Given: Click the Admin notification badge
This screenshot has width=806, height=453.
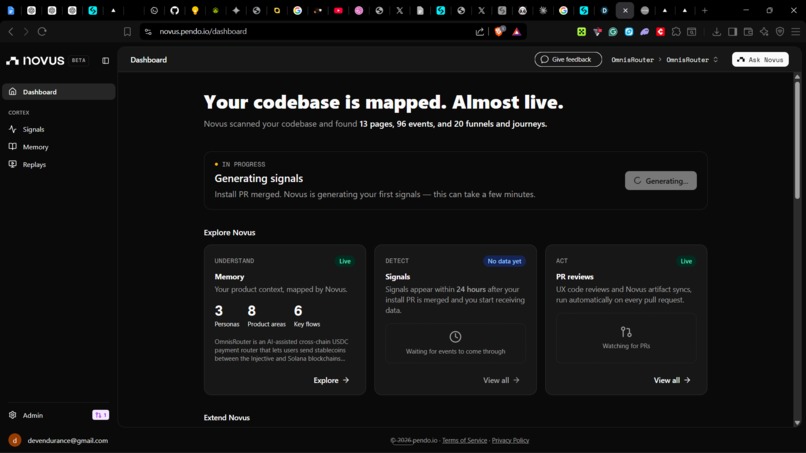Looking at the screenshot, I should (100, 415).
